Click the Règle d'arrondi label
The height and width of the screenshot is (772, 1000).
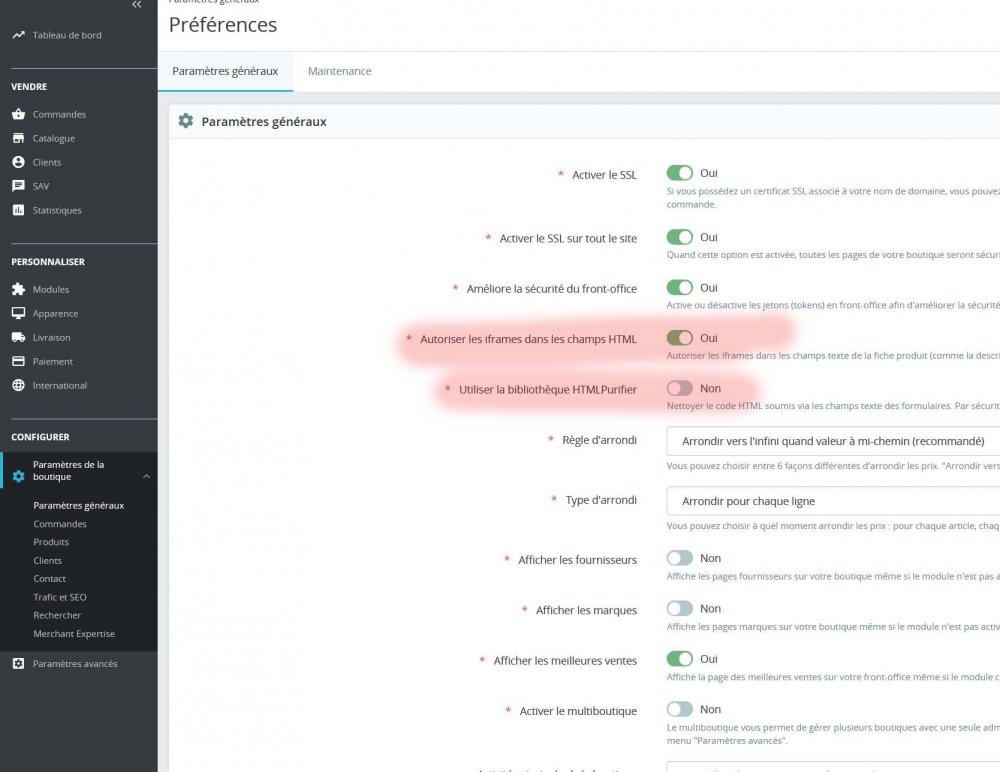[599, 440]
